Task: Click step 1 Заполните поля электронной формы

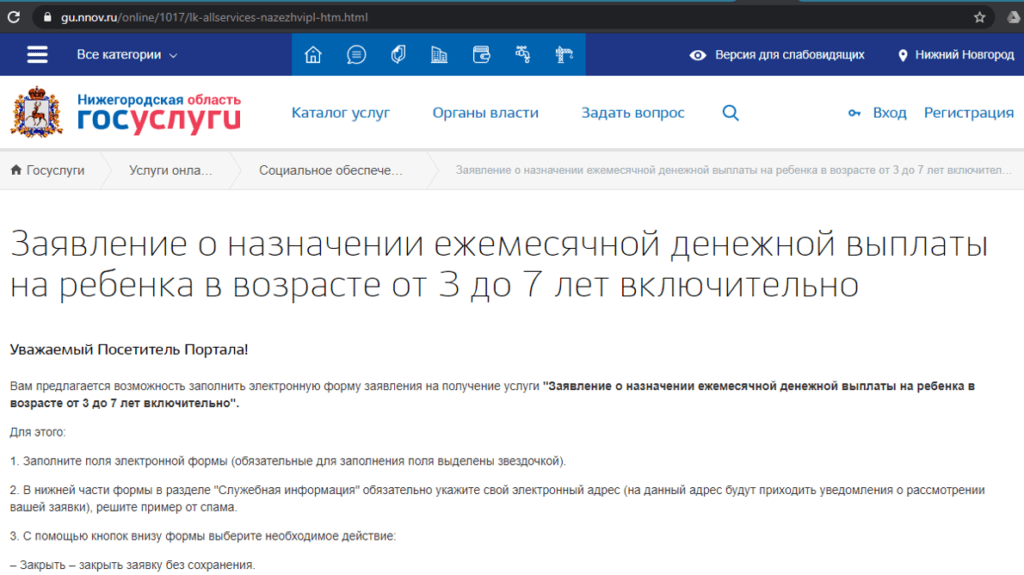Action: pos(288,461)
